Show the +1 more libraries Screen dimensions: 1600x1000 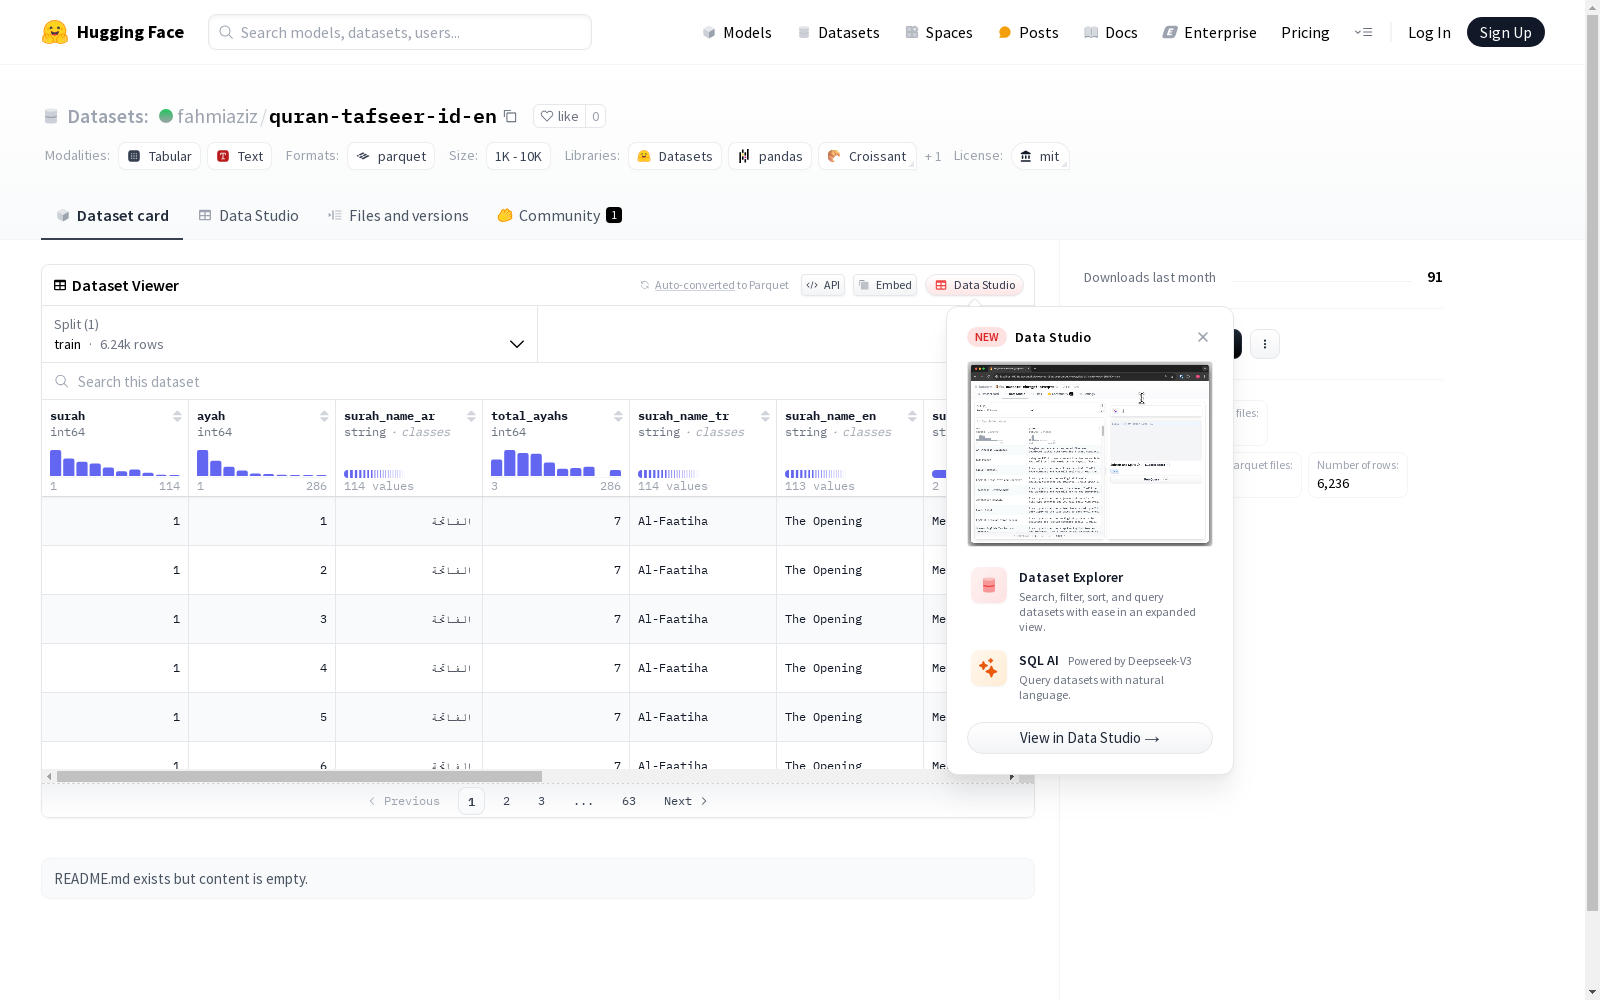(933, 157)
